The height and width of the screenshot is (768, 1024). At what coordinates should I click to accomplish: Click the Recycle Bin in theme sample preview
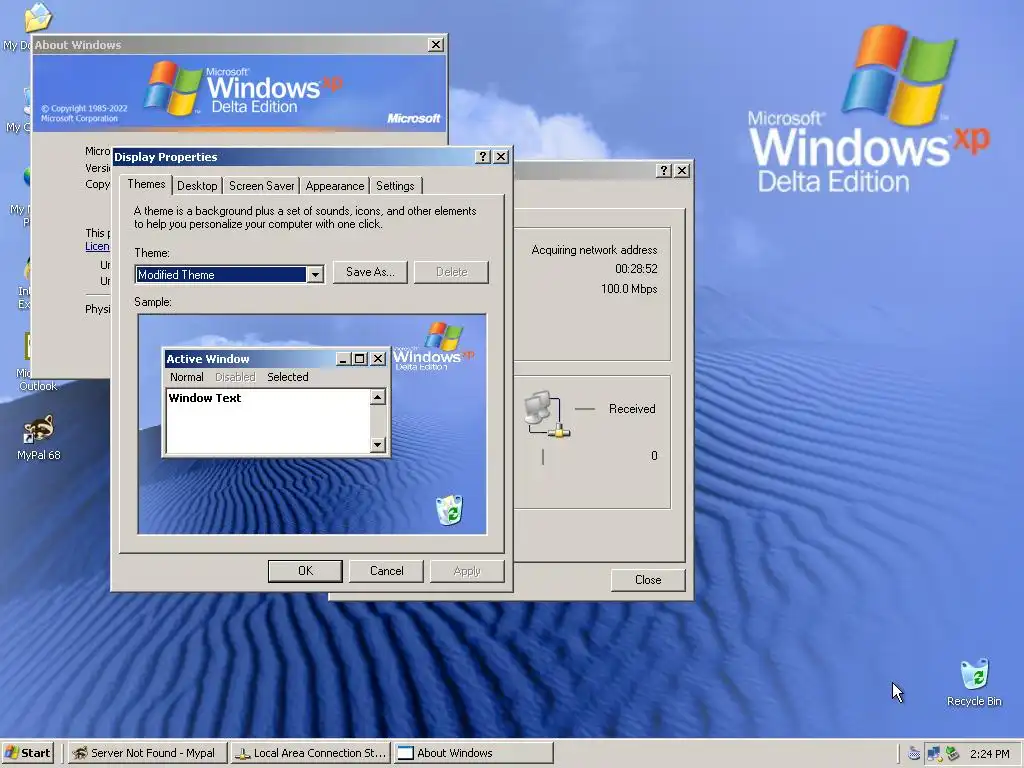coord(450,510)
